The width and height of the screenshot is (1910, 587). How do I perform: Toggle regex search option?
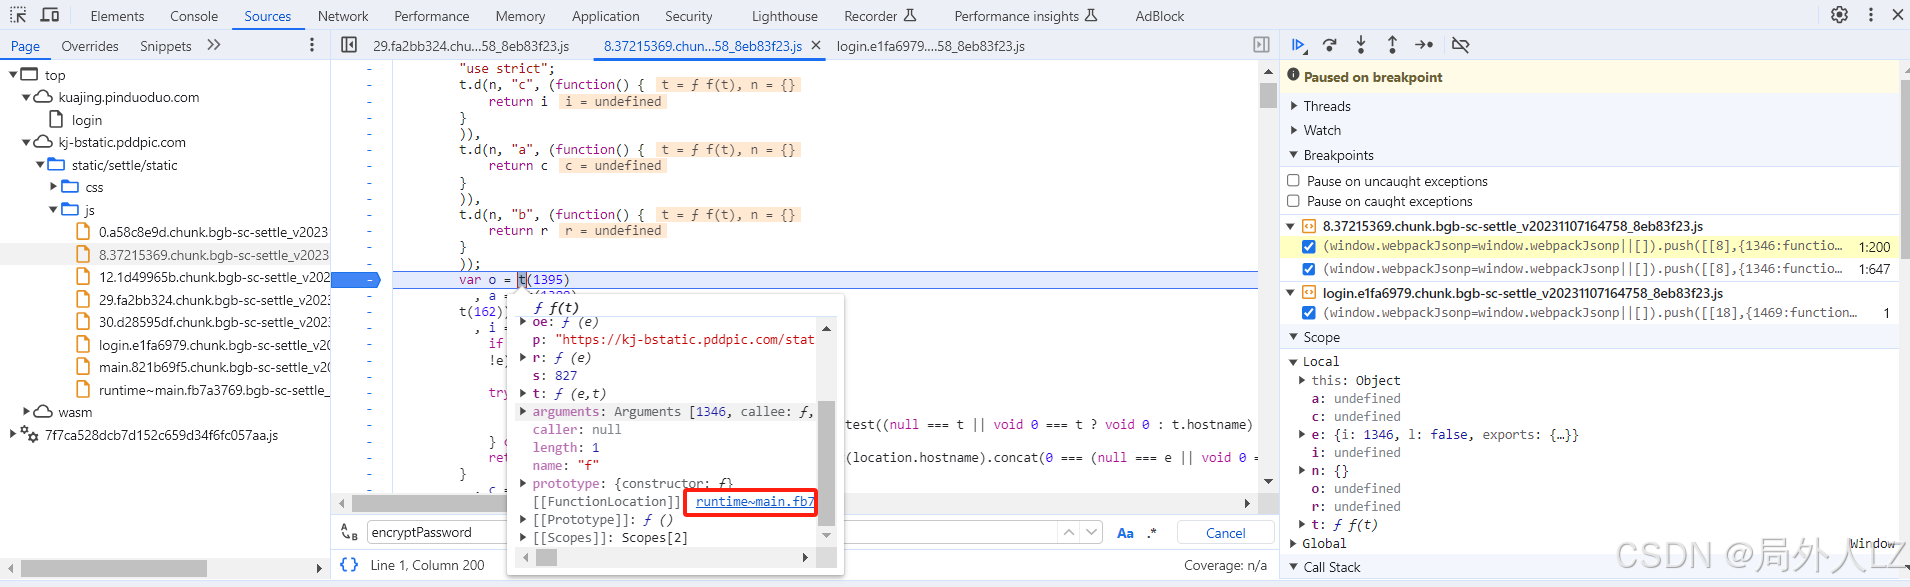coord(1152,533)
